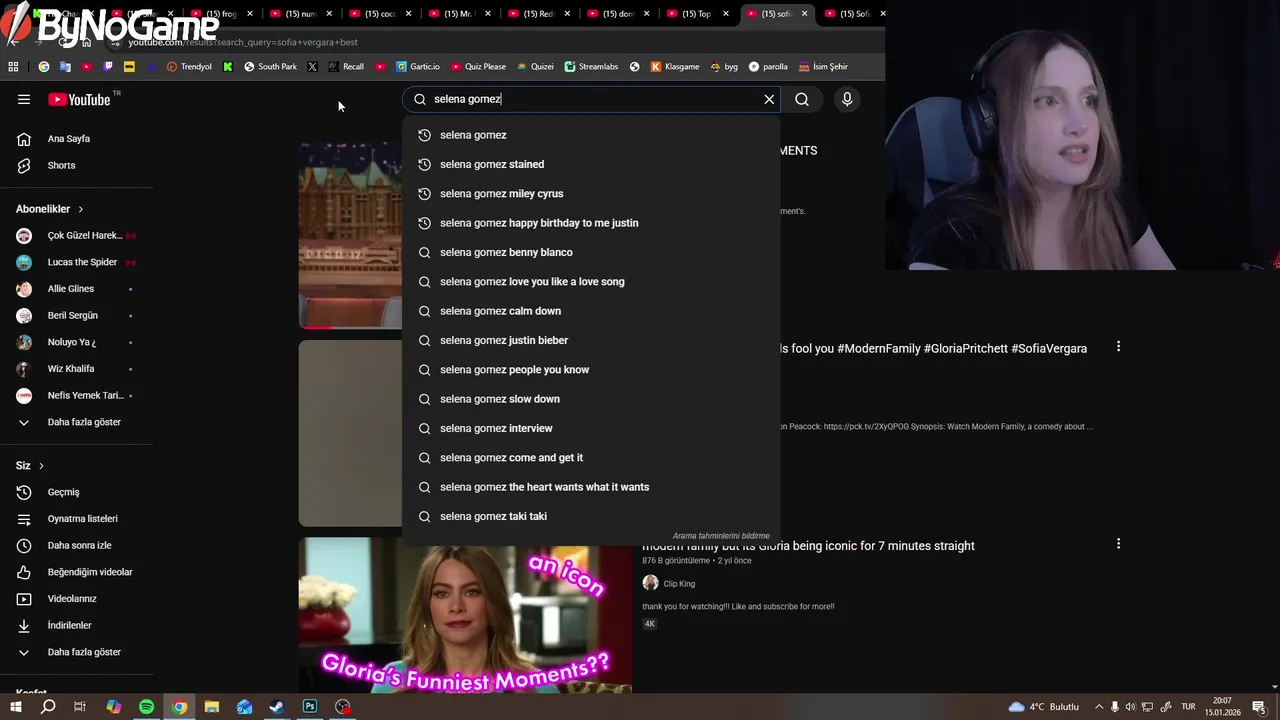Viewport: 1280px width, 720px height.
Task: Open Clip King channel link
Action: click(x=679, y=584)
